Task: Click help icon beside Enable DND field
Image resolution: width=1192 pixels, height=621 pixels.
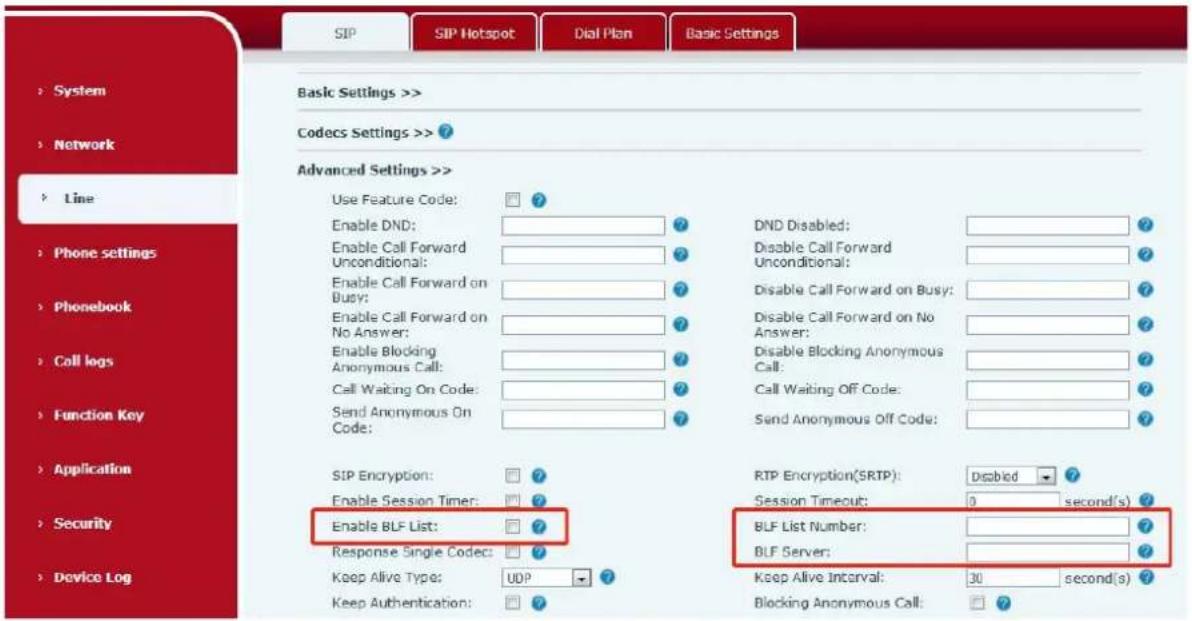Action: tap(681, 225)
